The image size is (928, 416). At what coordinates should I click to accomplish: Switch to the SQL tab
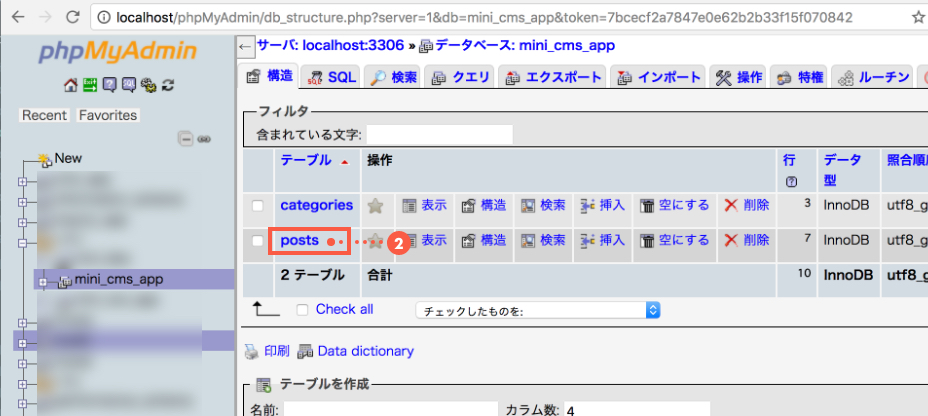coord(330,77)
